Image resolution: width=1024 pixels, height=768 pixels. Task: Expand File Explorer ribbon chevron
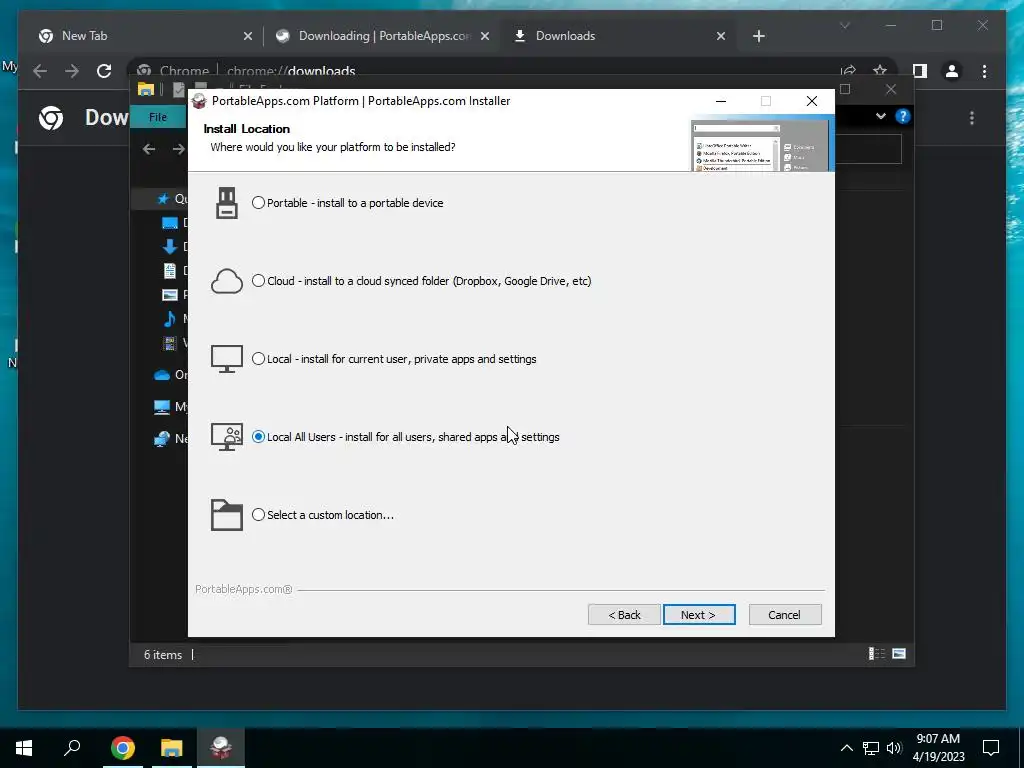coord(880,116)
